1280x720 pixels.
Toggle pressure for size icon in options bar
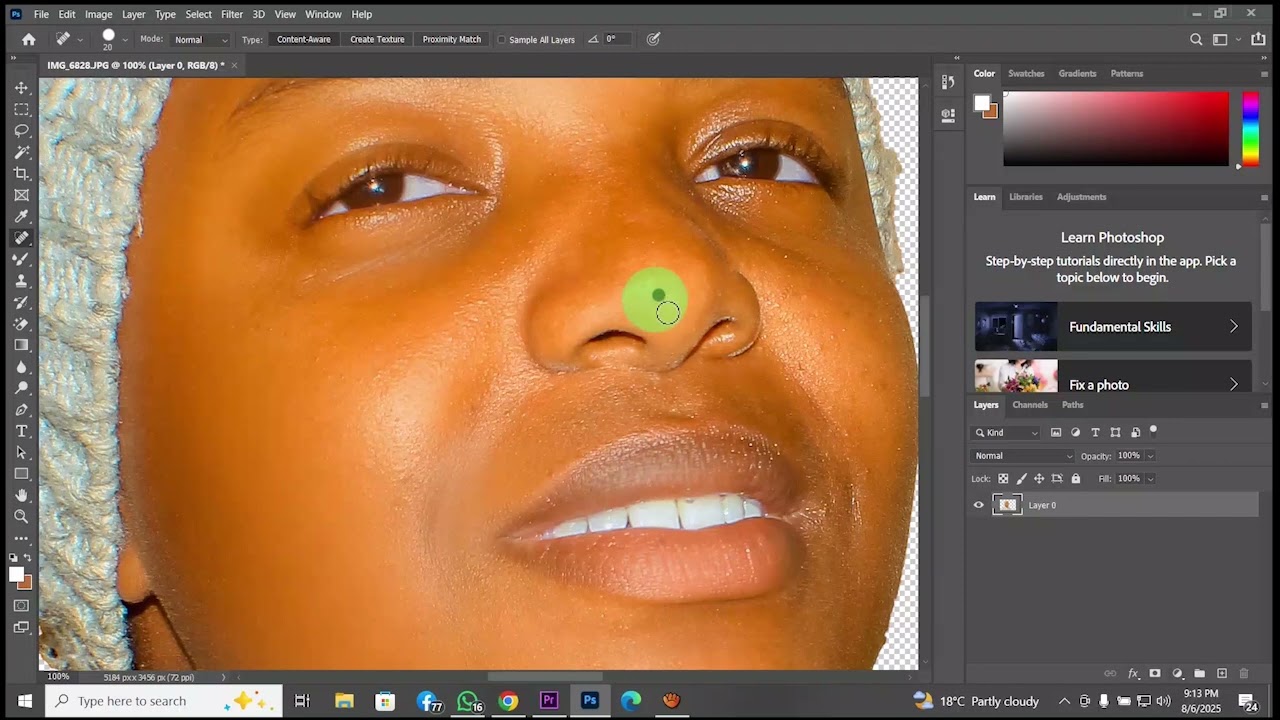click(x=653, y=39)
